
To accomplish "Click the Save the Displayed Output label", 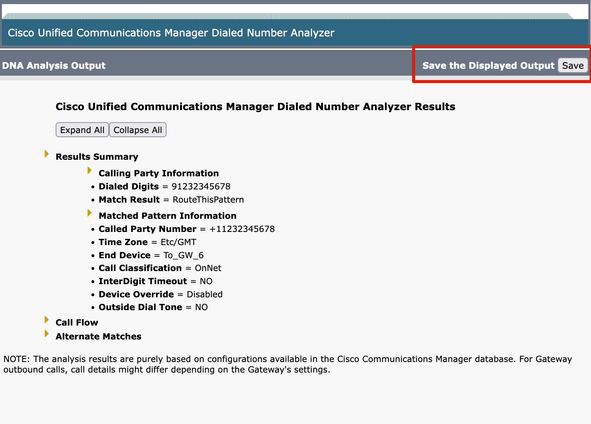I will click(x=488, y=66).
